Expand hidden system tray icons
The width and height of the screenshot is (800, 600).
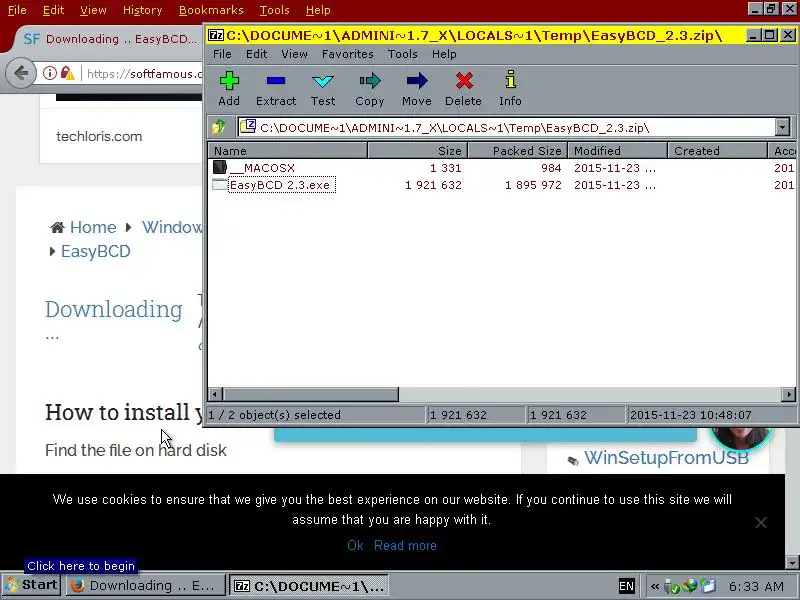coord(655,586)
